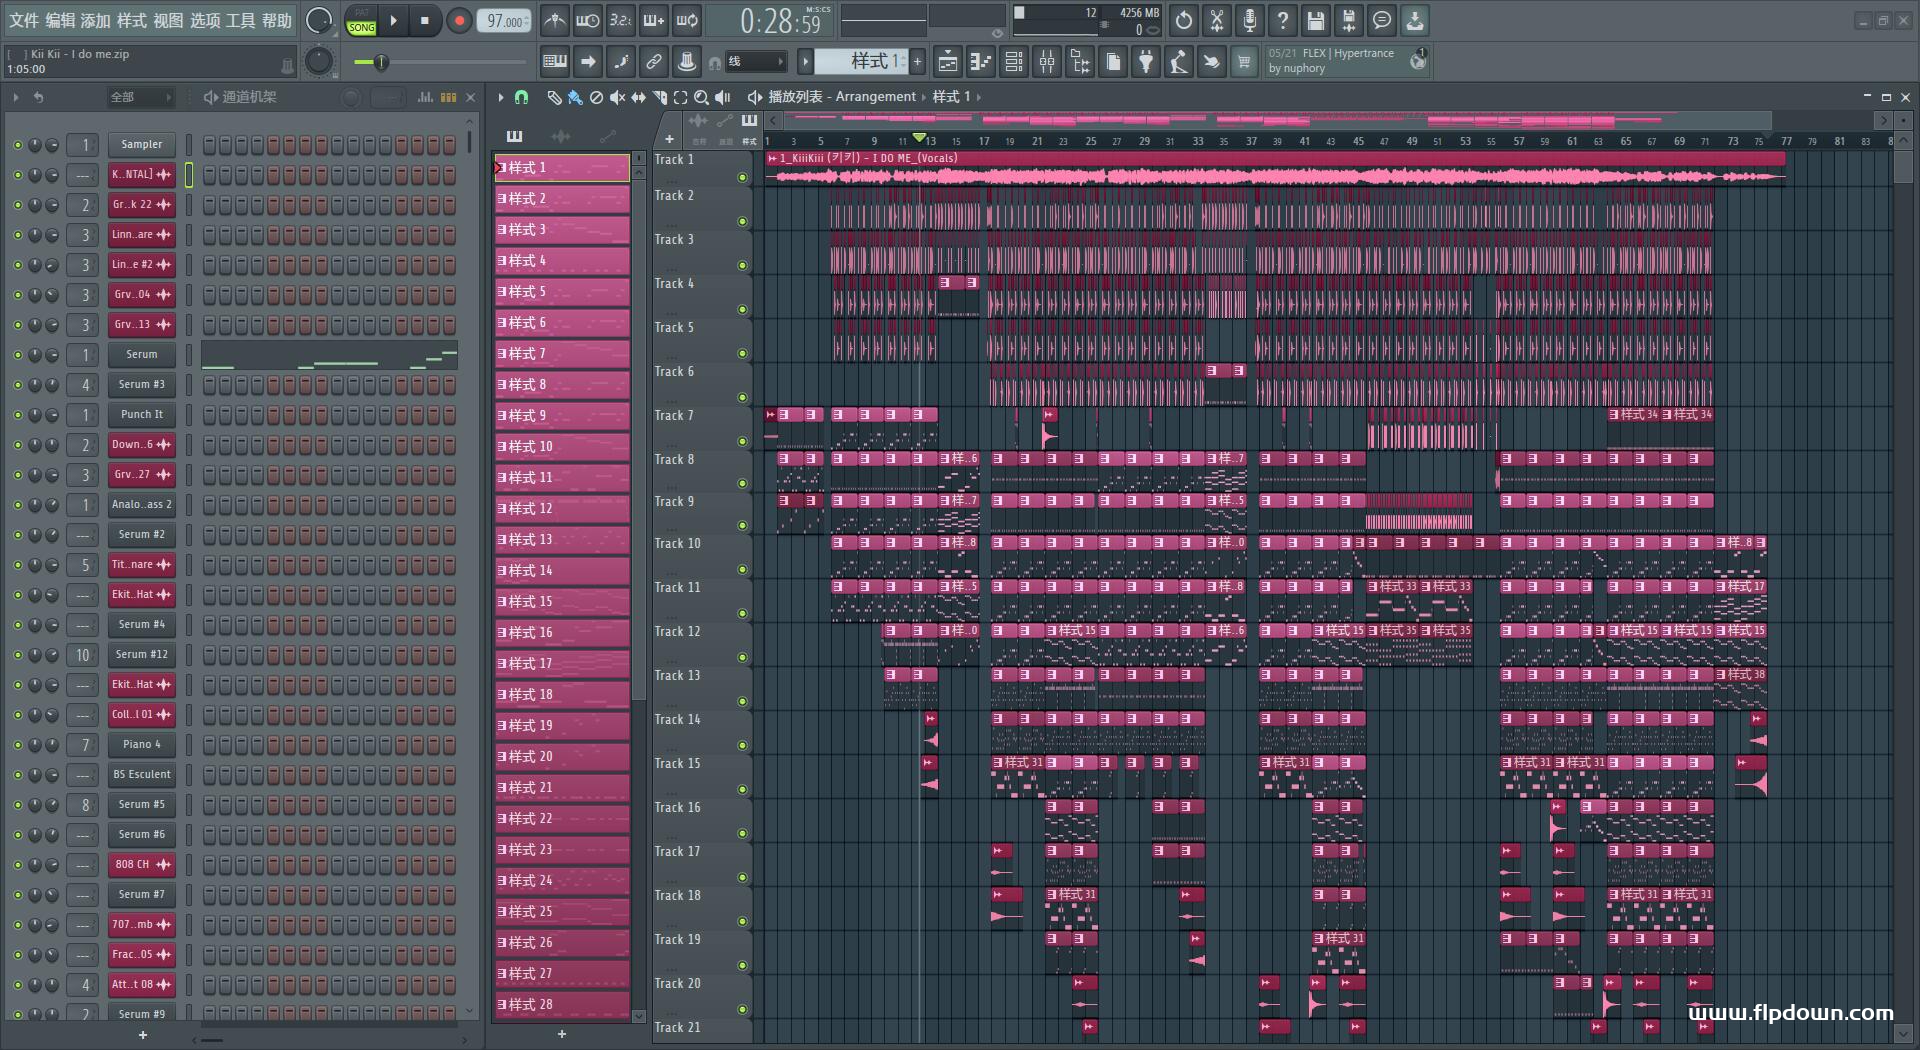Image resolution: width=1920 pixels, height=1050 pixels.
Task: Open the 线 snap setting dropdown
Action: pos(755,62)
